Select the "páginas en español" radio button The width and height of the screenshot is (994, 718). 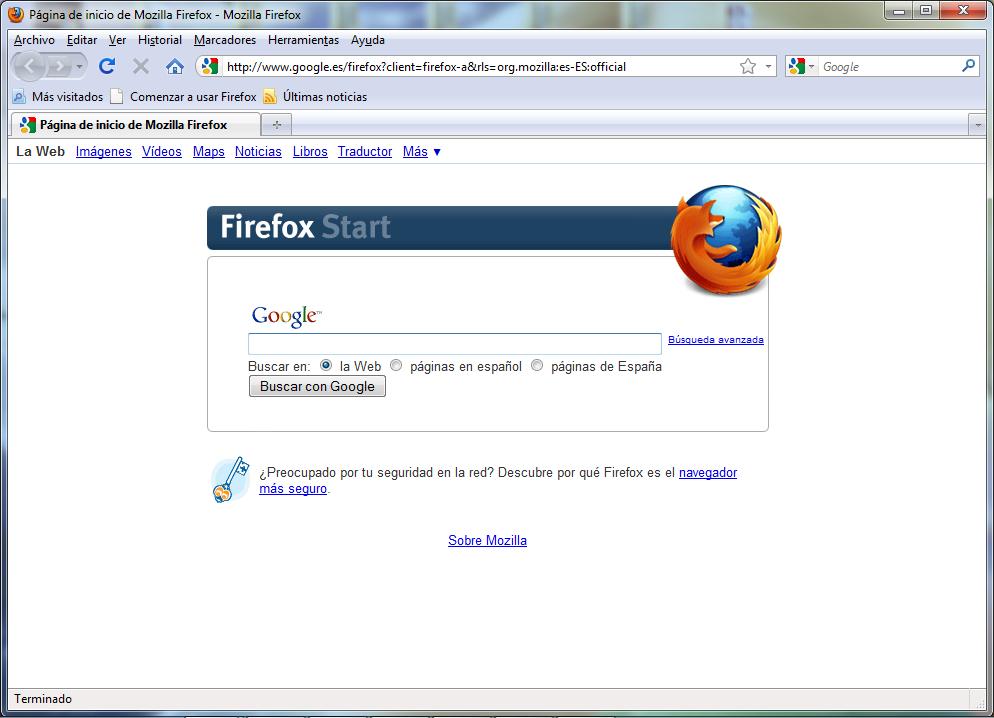[x=396, y=366]
